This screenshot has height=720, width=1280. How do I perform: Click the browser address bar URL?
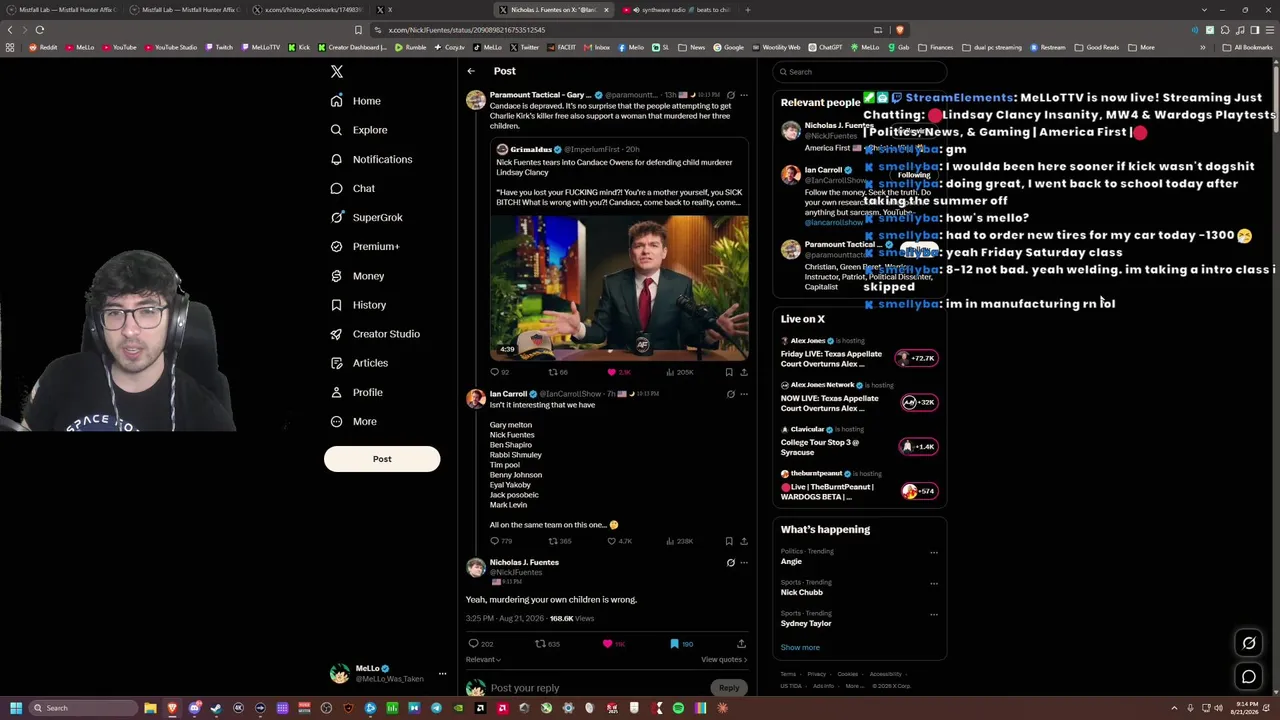click(x=467, y=30)
